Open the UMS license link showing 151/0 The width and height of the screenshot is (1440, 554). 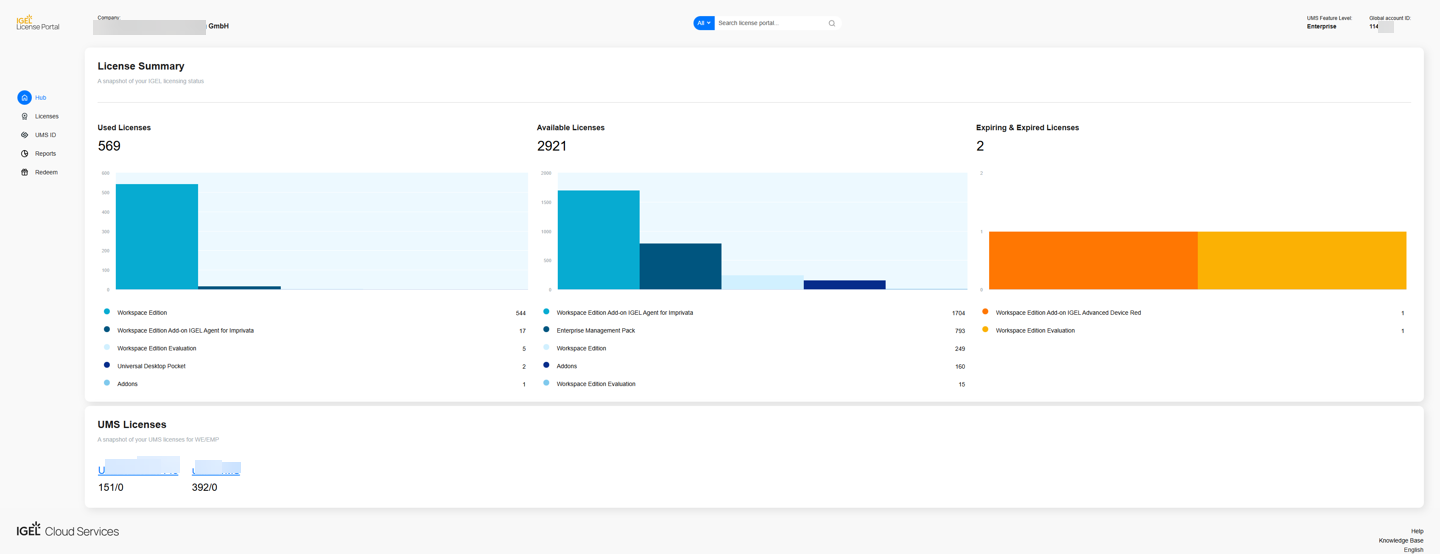(x=138, y=470)
